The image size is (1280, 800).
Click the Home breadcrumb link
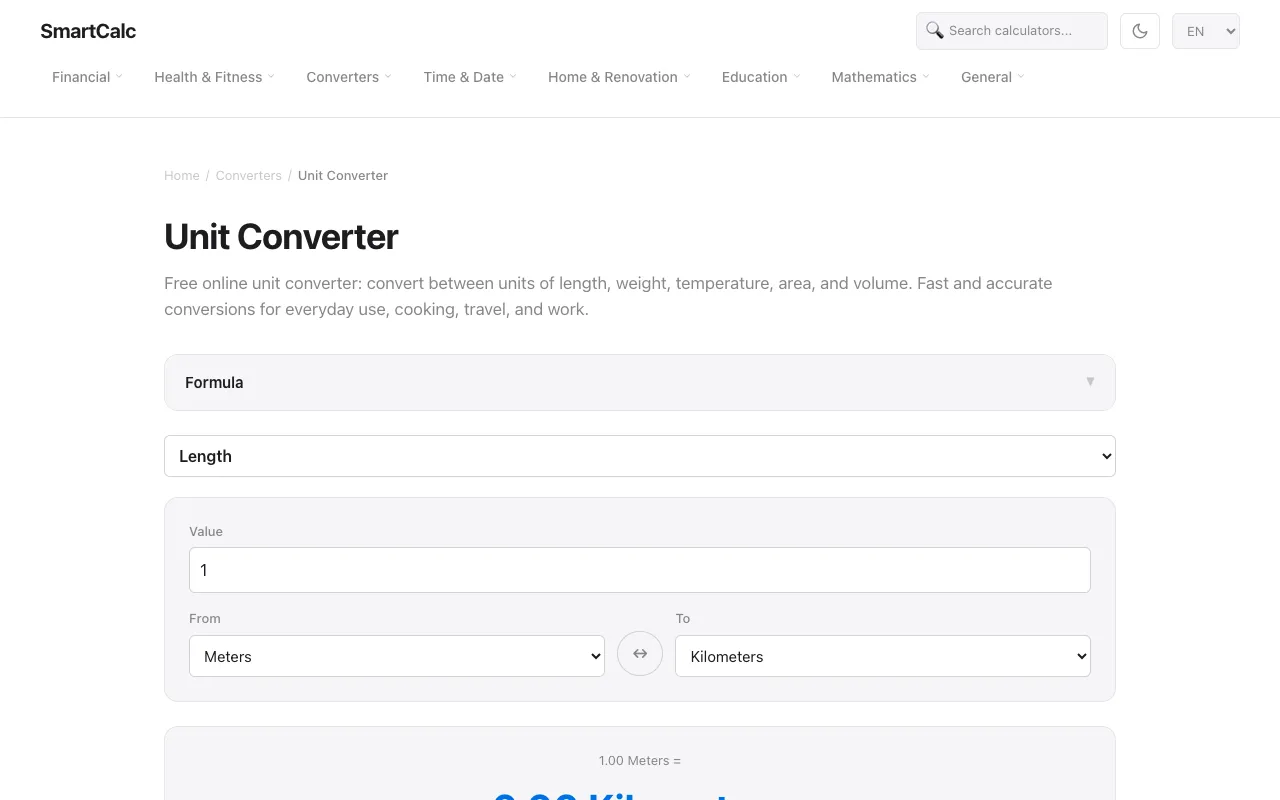pos(182,175)
